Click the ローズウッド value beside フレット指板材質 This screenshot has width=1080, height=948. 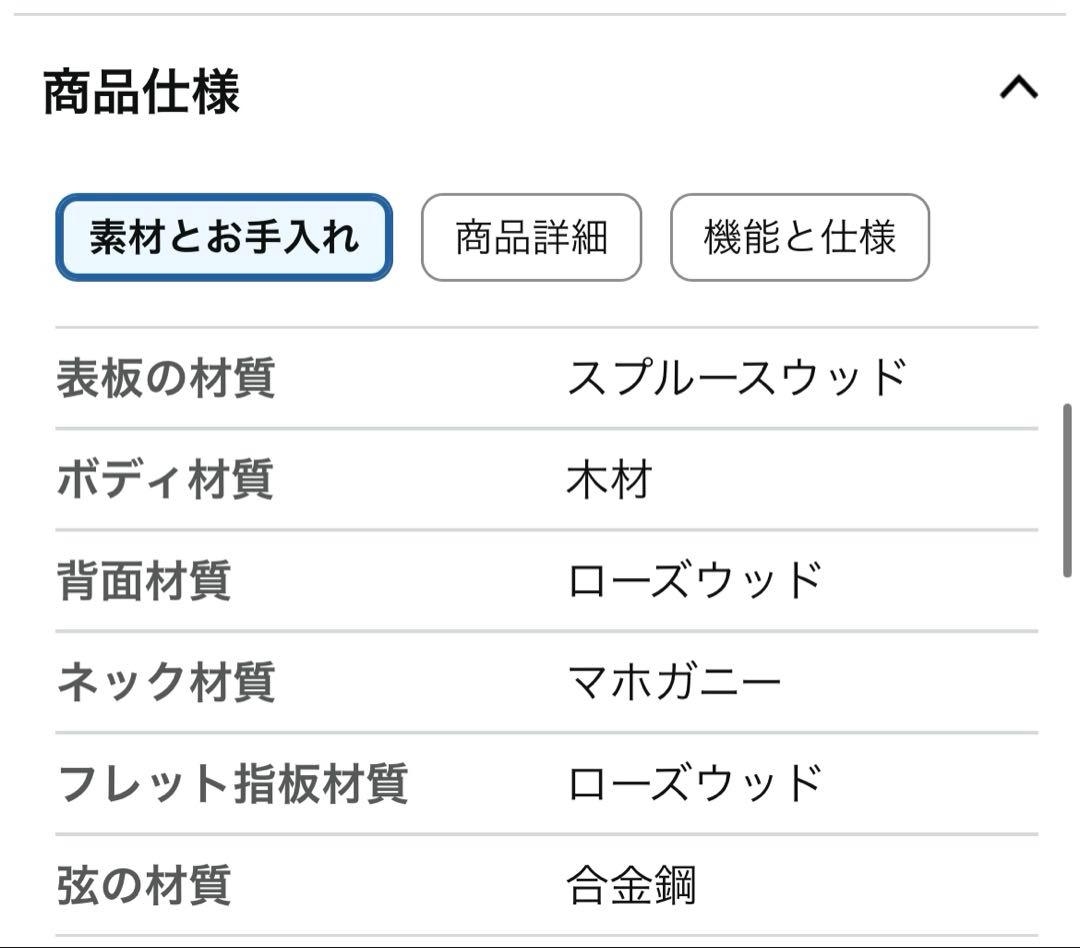tap(694, 783)
